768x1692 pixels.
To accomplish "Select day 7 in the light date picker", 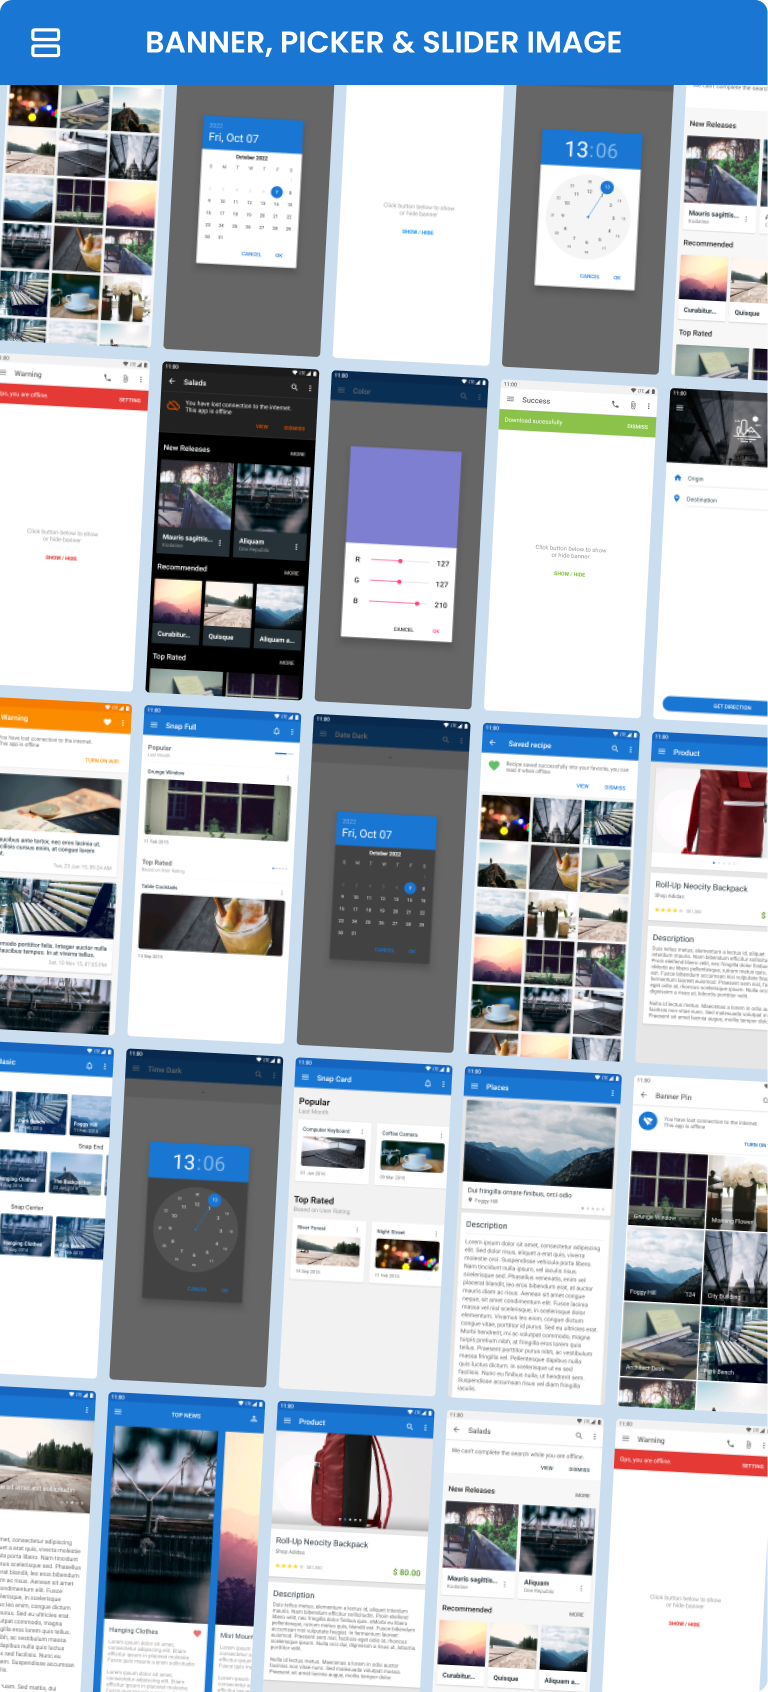I will click(277, 191).
